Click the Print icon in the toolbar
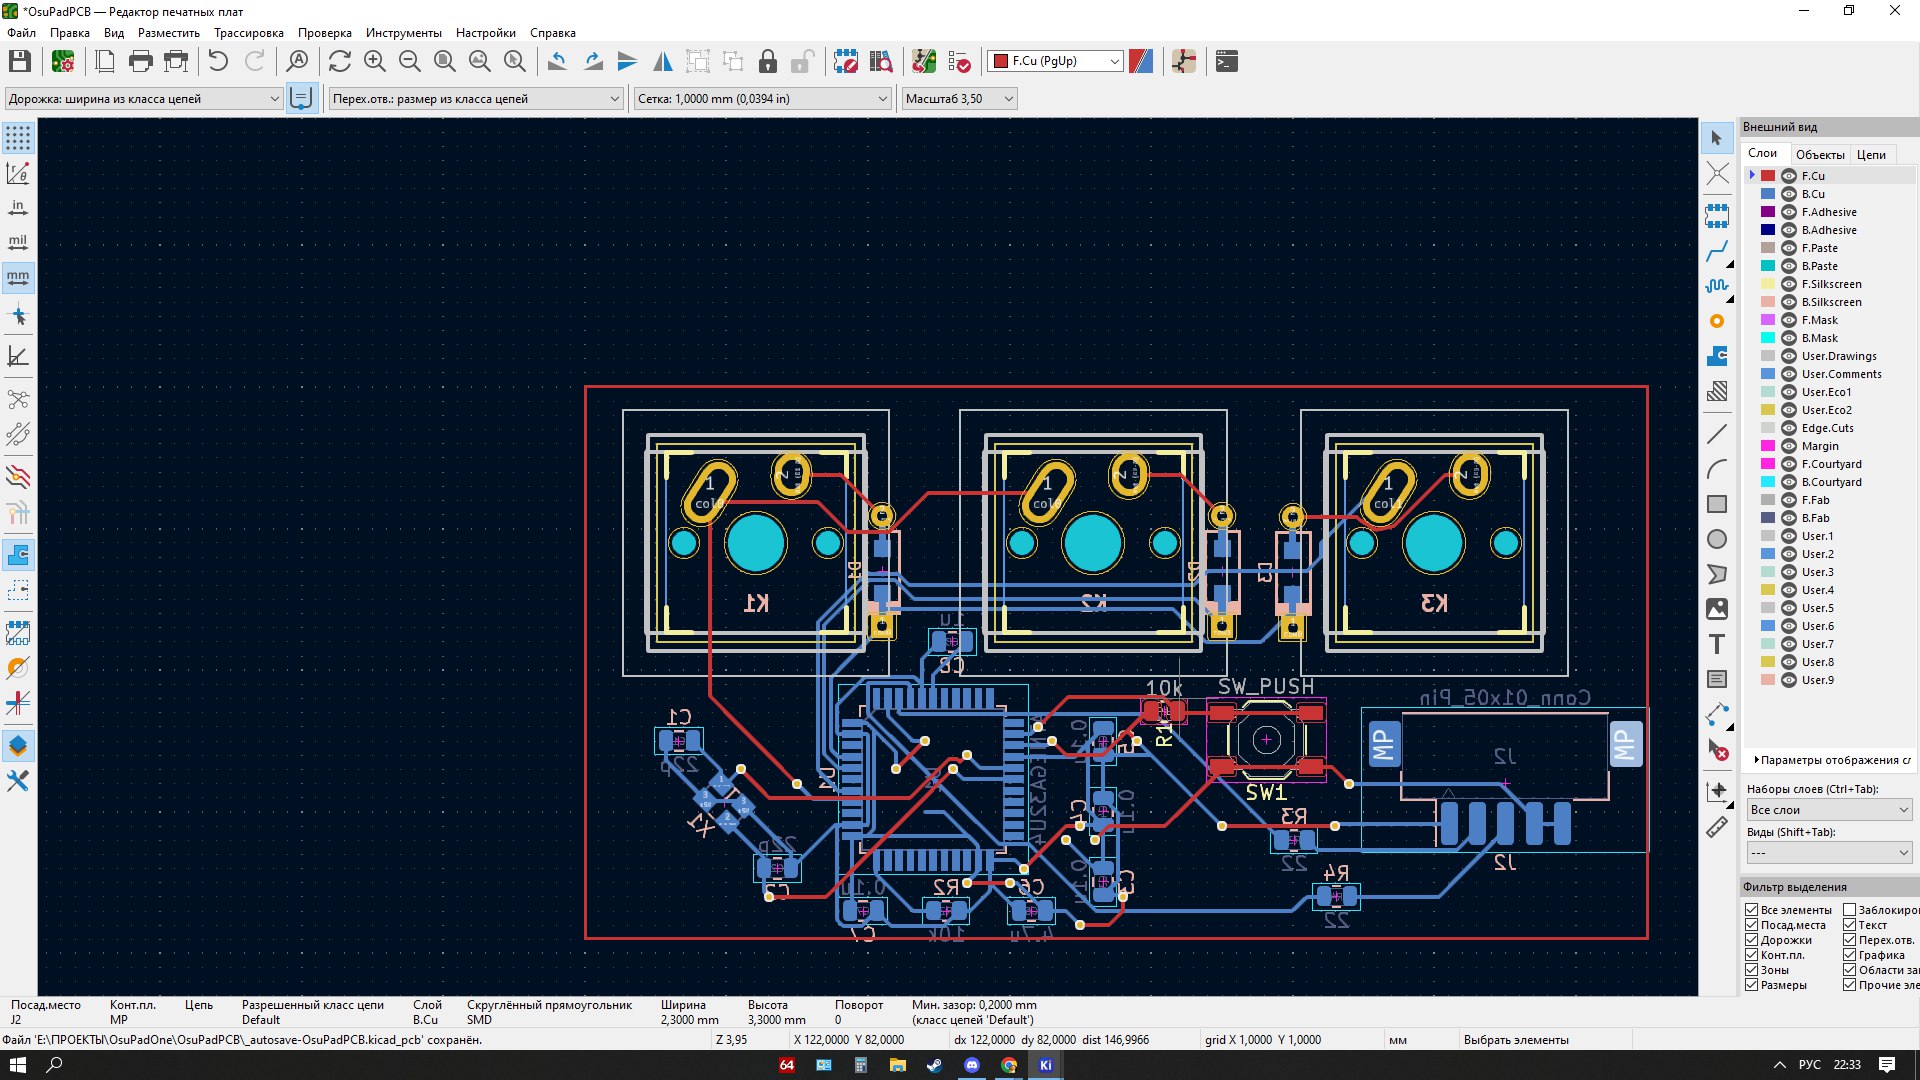The height and width of the screenshot is (1080, 1920). click(x=141, y=61)
